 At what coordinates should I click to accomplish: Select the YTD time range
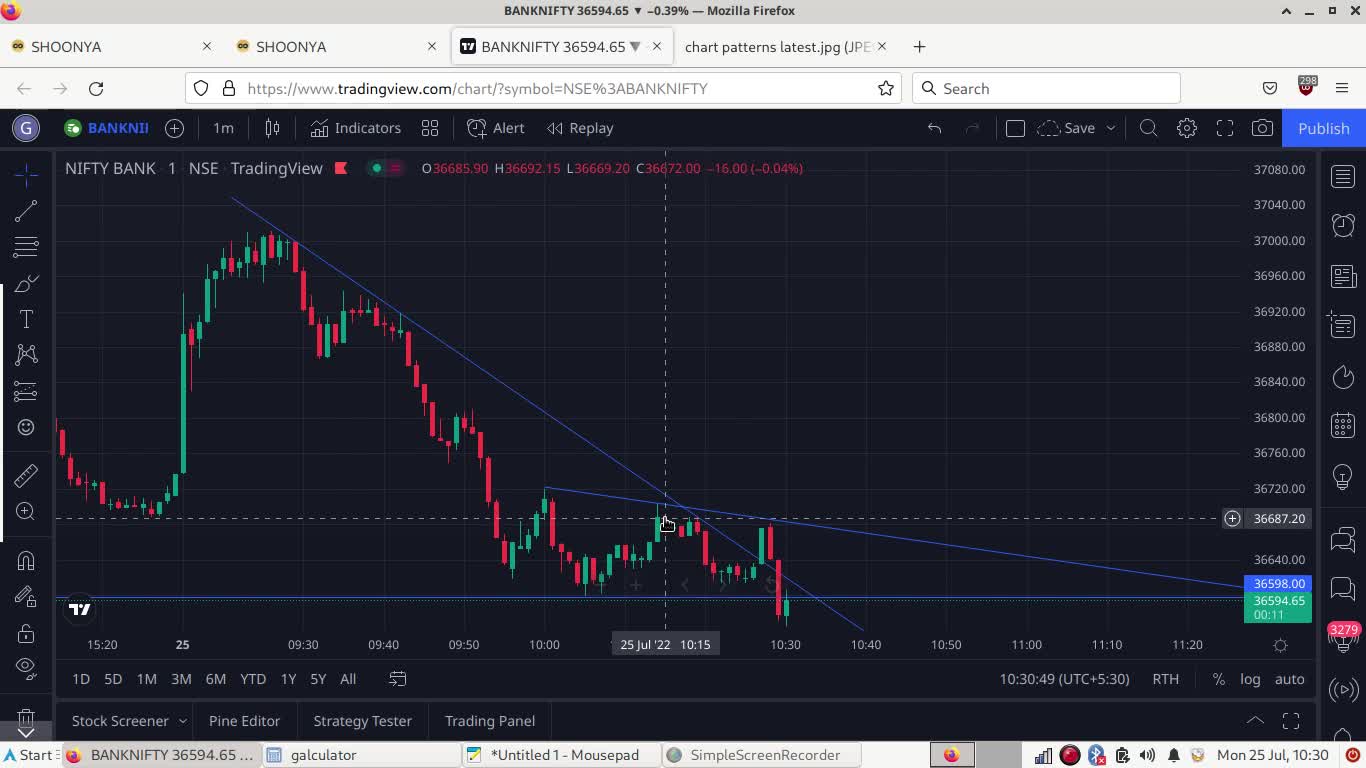pos(253,679)
